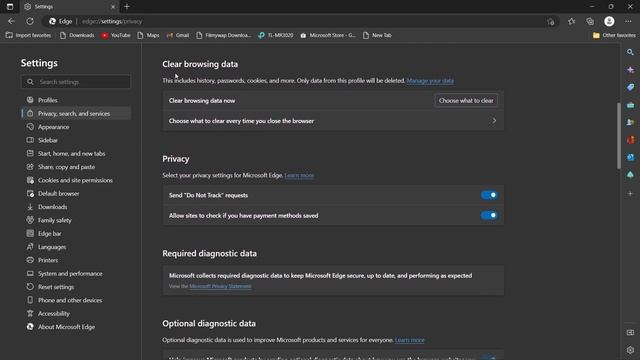This screenshot has width=640, height=360.
Task: Toggle Send Do Not Track requests switch
Action: (x=489, y=195)
